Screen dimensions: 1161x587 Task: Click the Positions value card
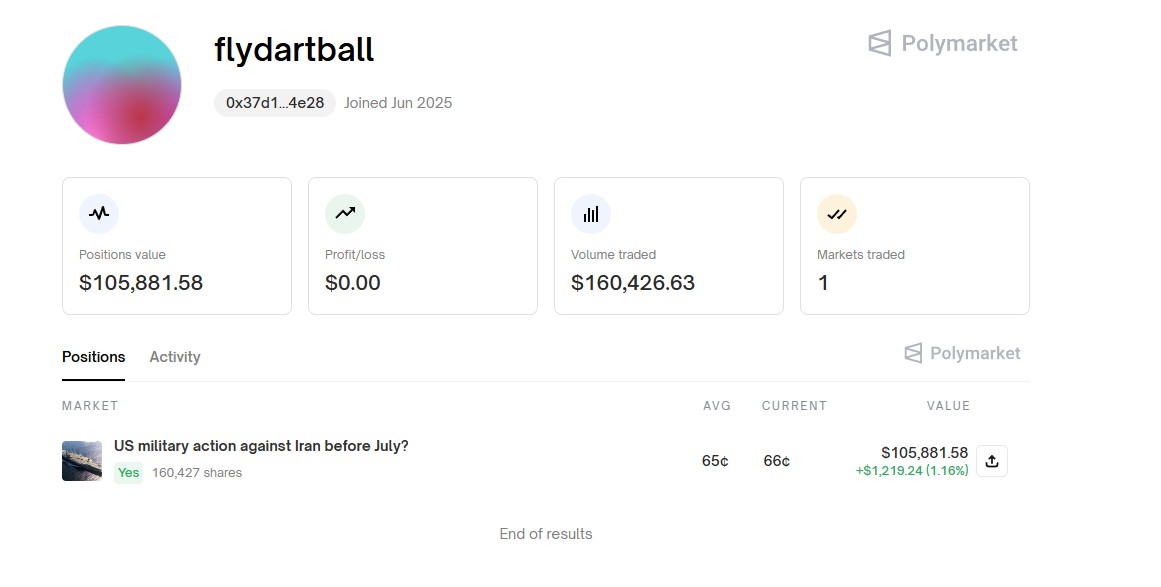click(x=177, y=246)
